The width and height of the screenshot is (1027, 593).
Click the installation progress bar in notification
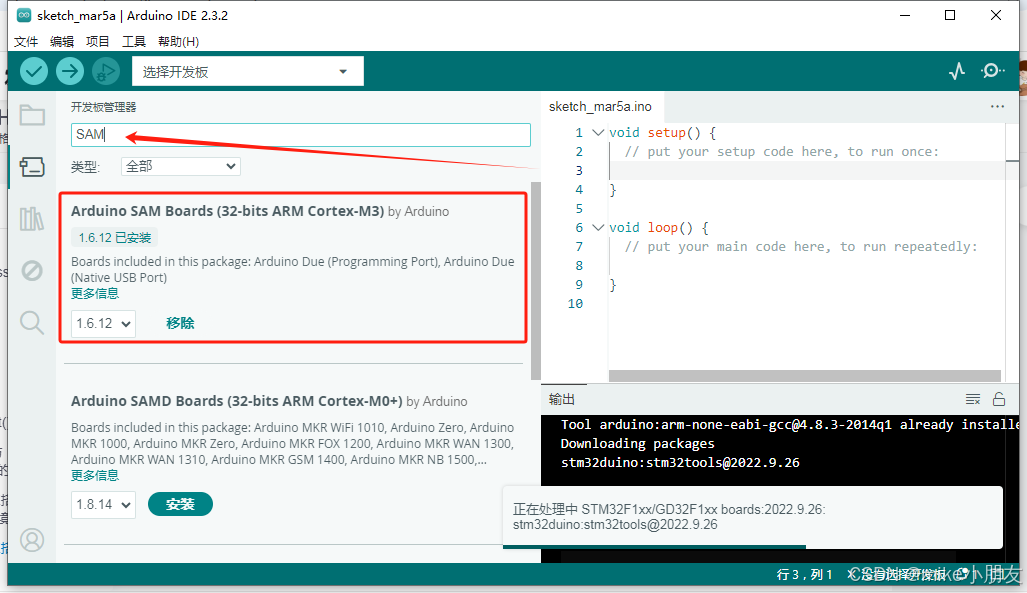tap(654, 546)
